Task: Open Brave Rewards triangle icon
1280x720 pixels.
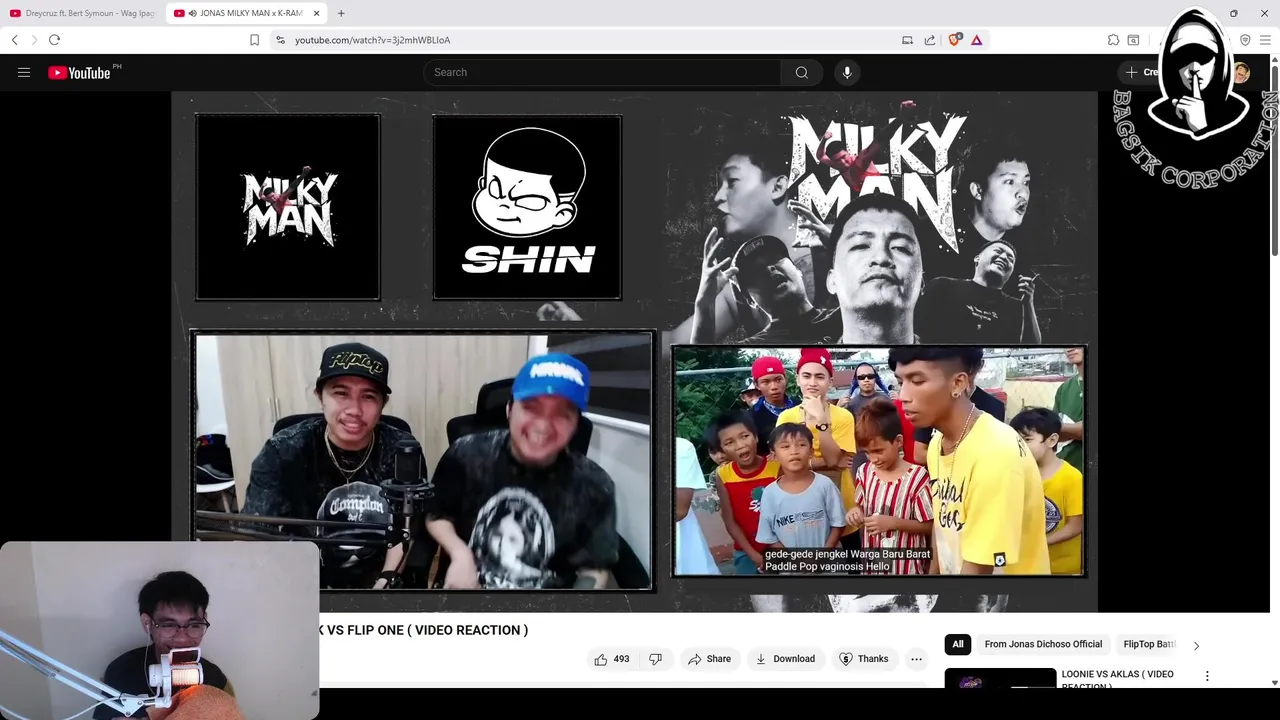Action: (x=977, y=40)
